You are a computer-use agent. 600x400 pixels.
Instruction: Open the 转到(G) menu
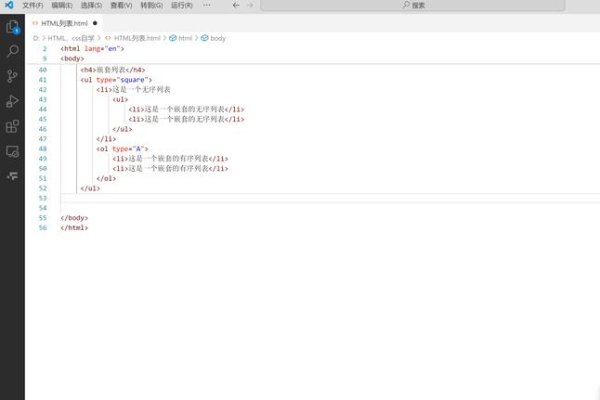point(150,5)
